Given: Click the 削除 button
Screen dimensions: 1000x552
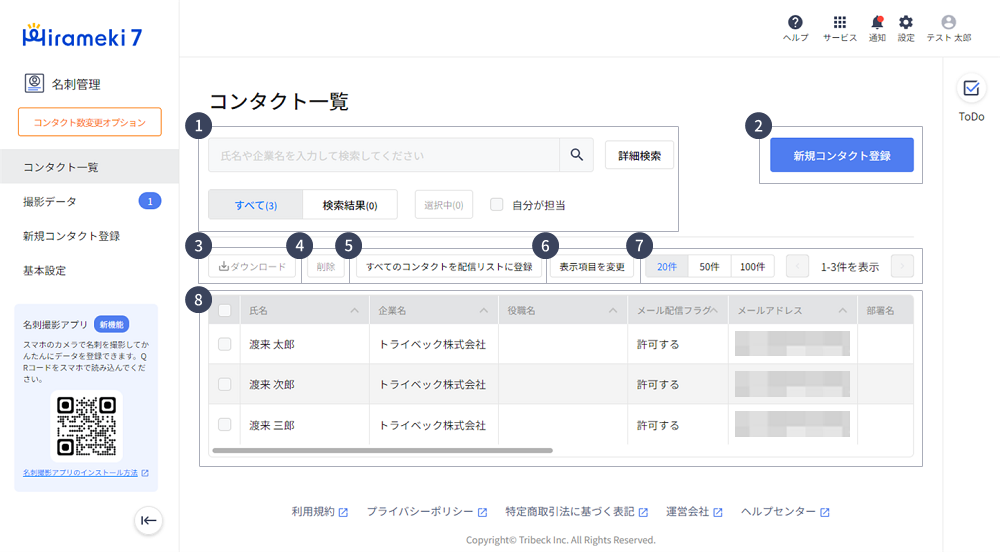Looking at the screenshot, I should pos(325,266).
